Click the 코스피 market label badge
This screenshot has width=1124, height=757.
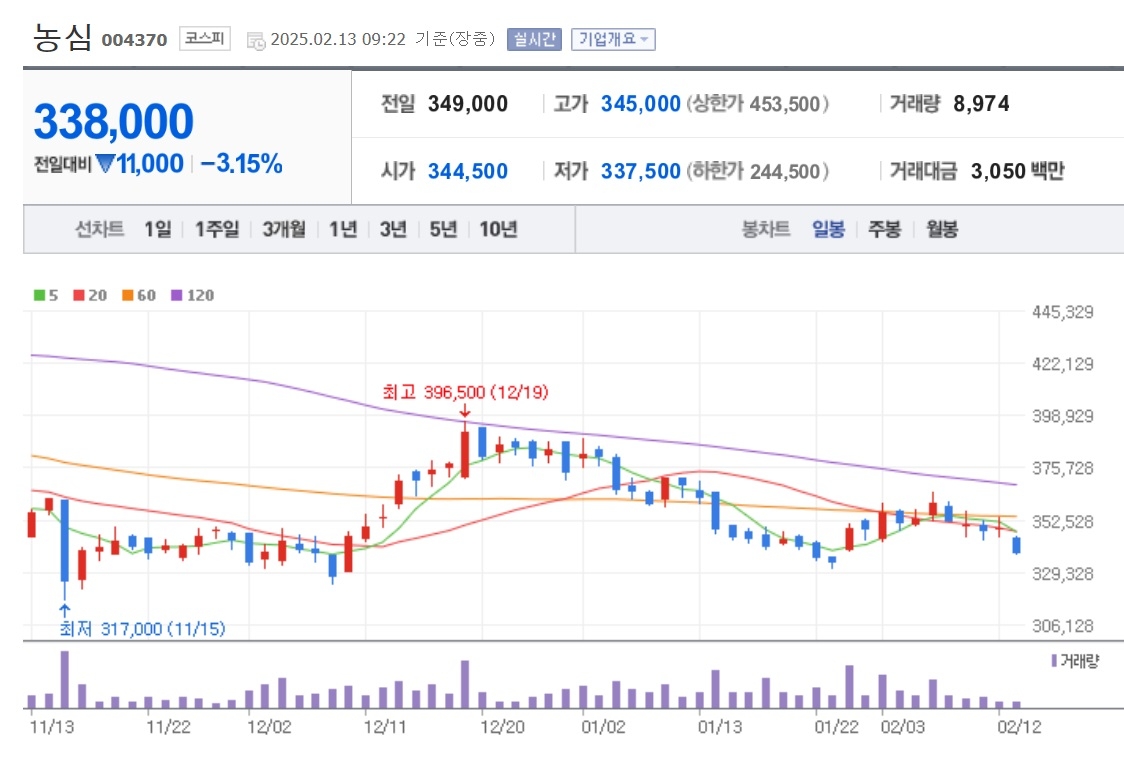(x=205, y=39)
